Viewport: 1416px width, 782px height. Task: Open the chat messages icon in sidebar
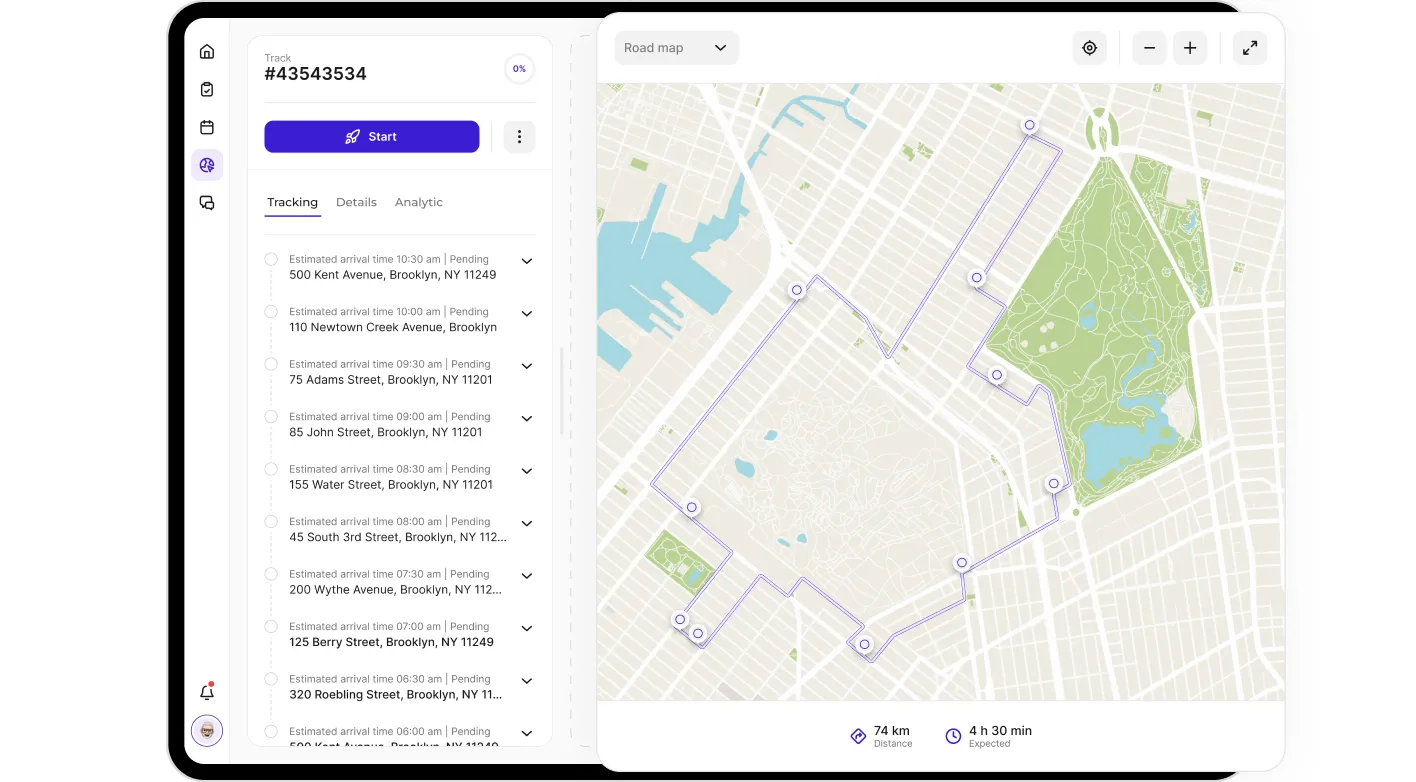pos(207,203)
